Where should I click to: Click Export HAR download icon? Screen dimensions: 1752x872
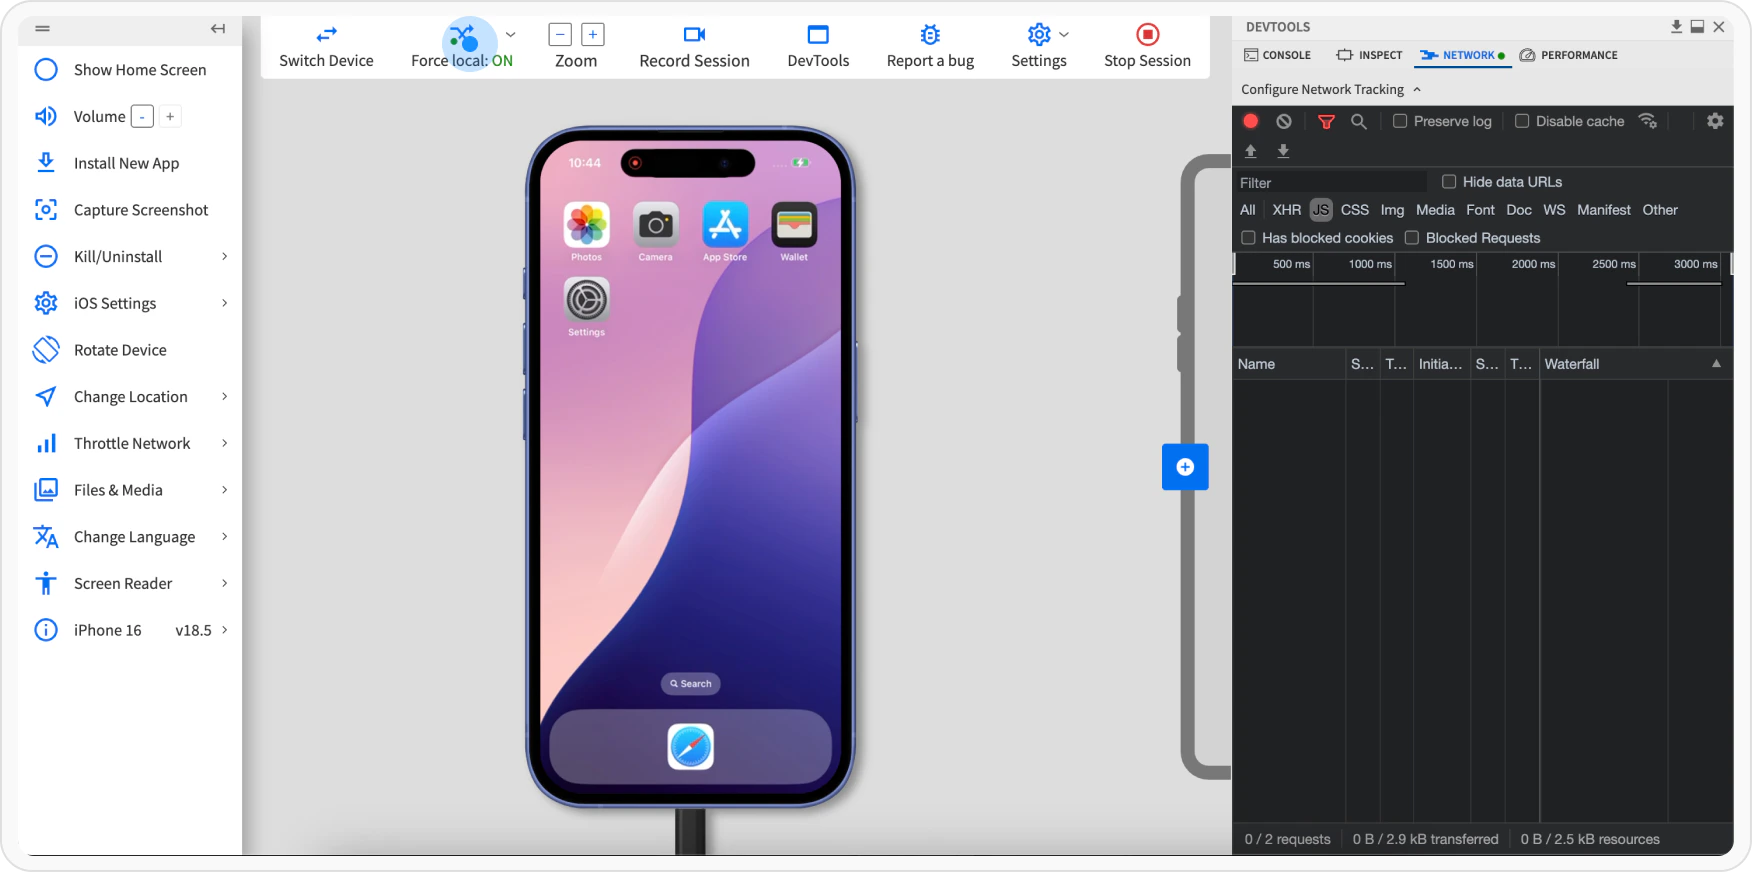coord(1283,151)
